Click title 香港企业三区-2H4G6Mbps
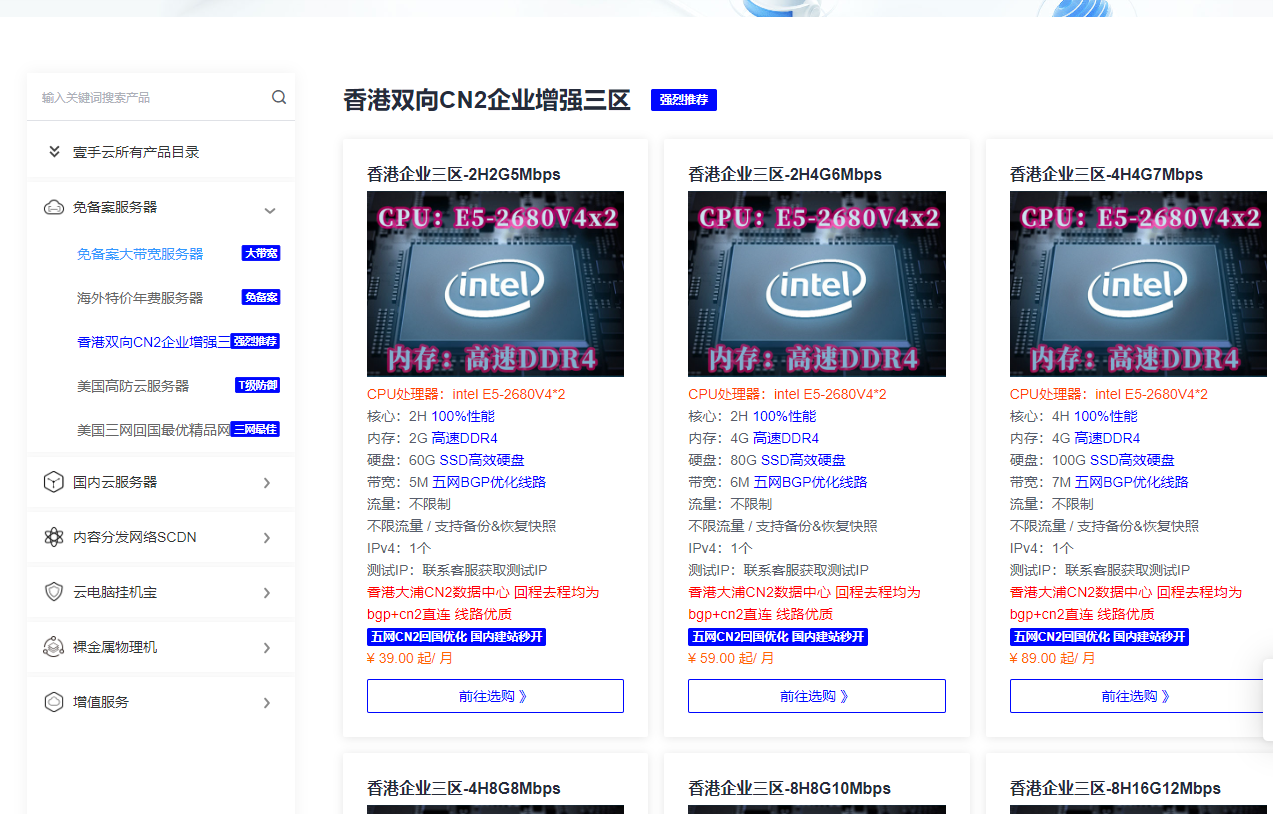1273x814 pixels. [x=785, y=174]
